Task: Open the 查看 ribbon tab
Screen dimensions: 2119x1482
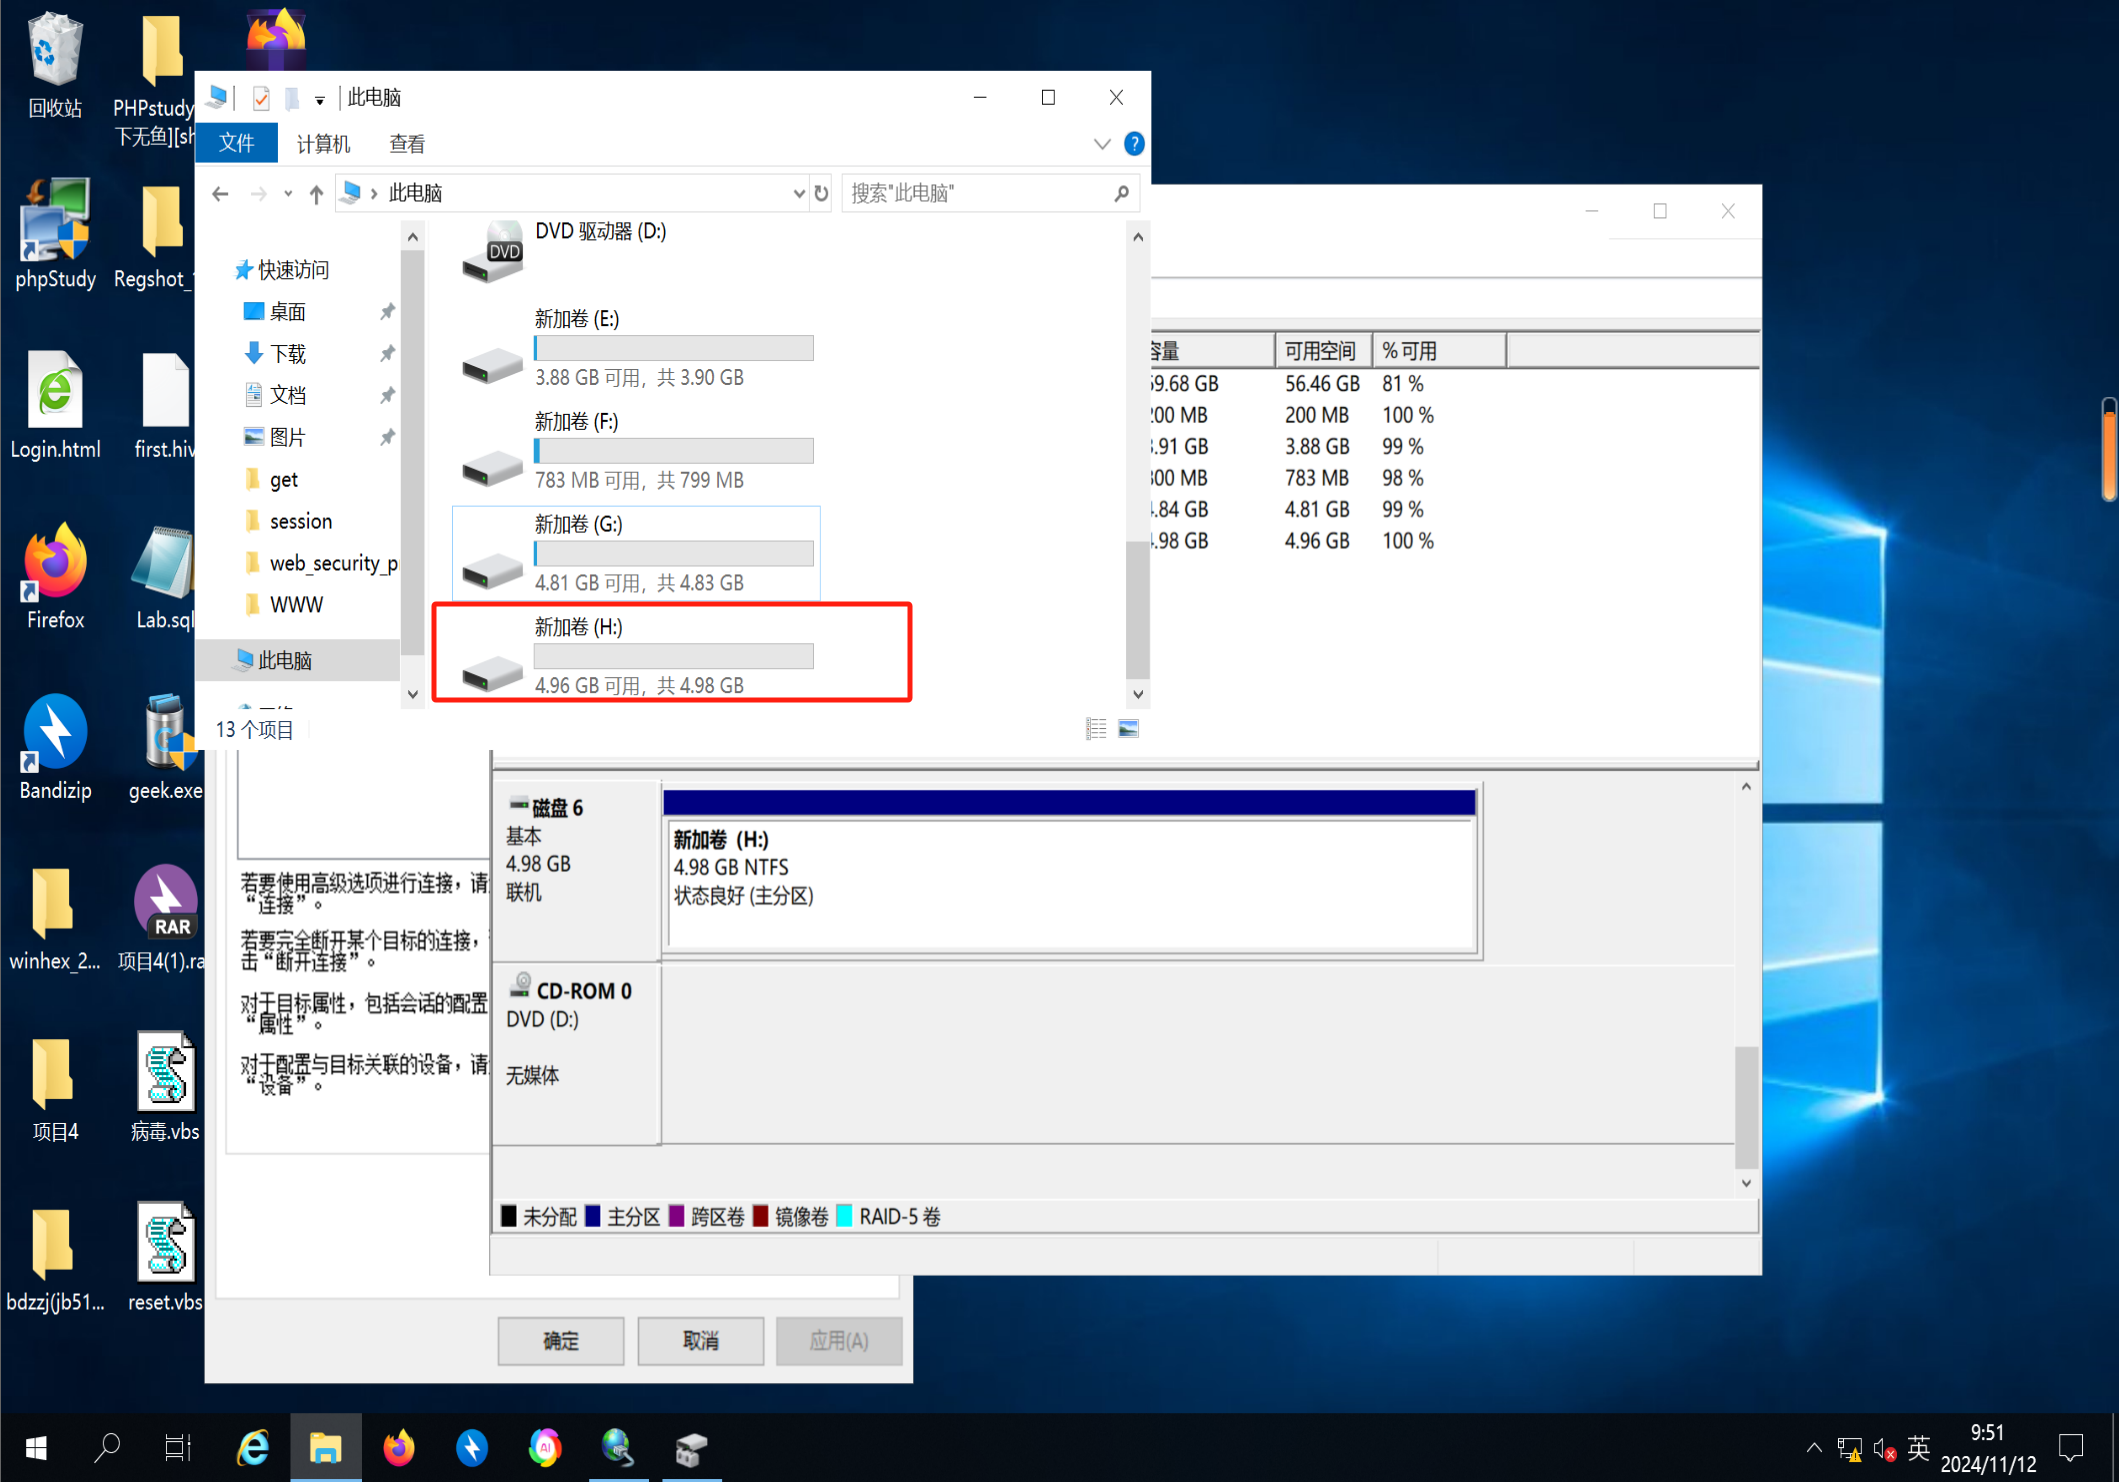Action: point(407,143)
